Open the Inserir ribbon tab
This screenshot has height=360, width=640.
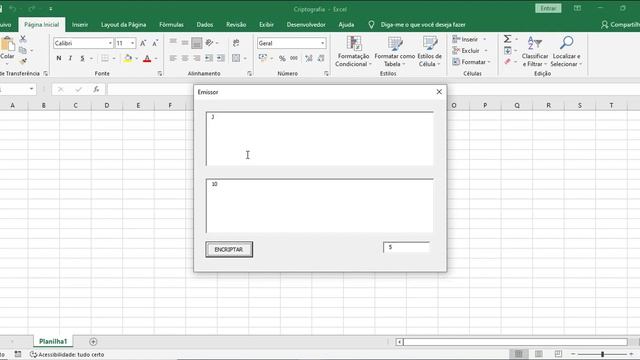pos(80,24)
